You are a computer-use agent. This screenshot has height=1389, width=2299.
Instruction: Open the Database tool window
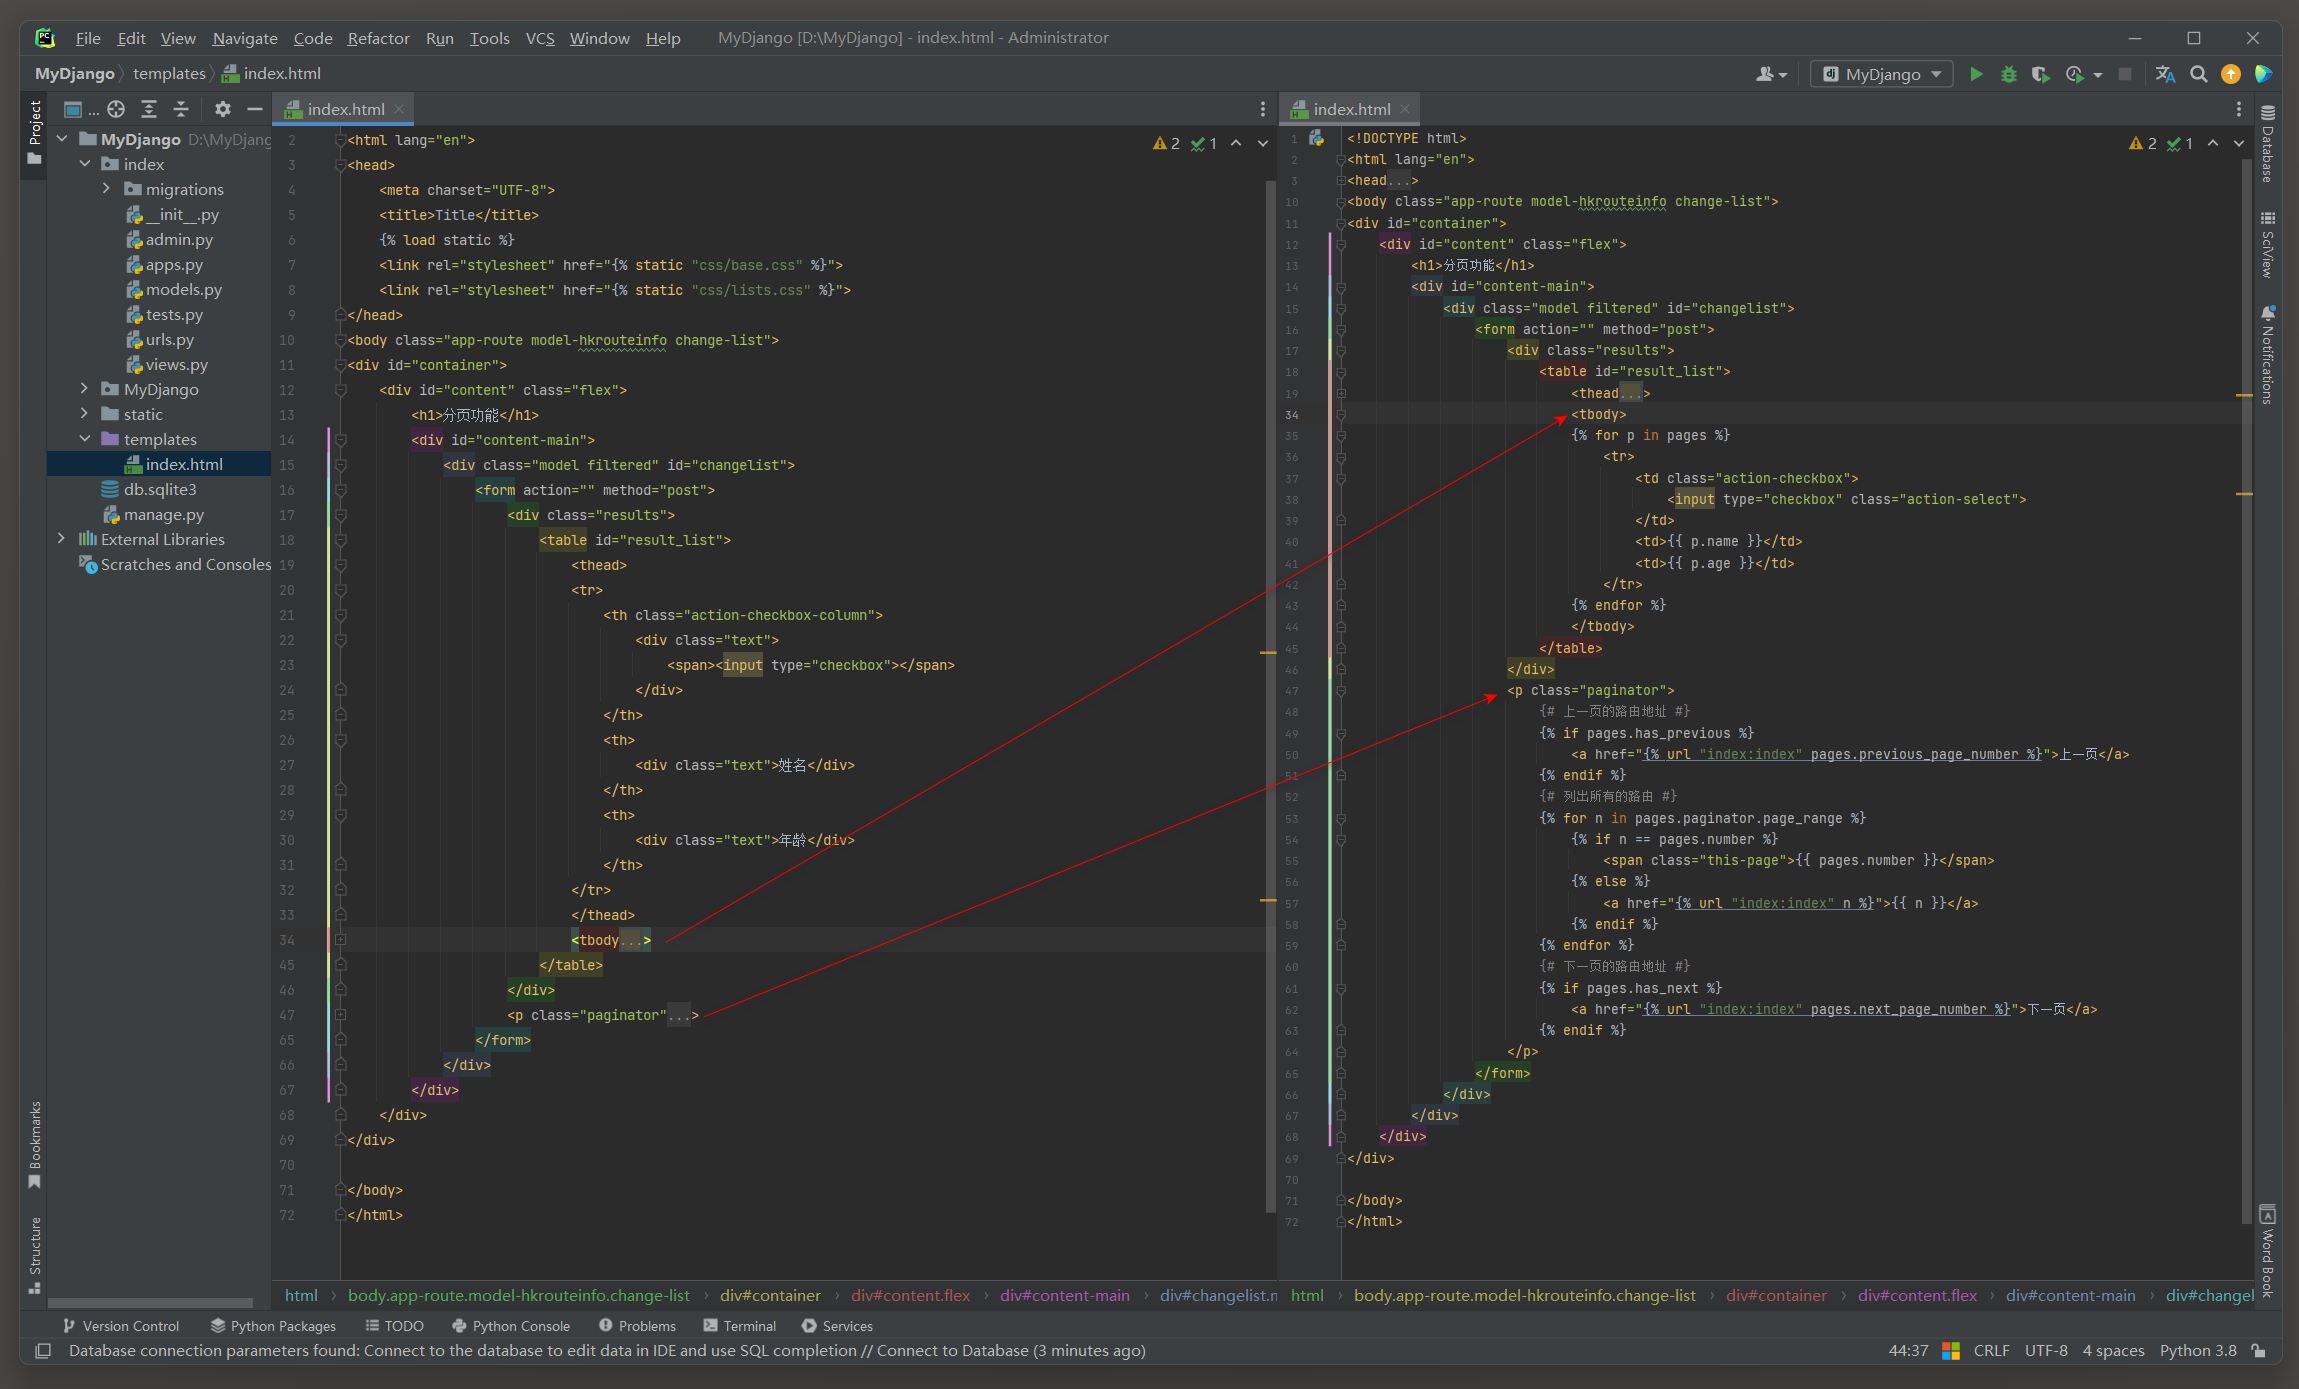pyautogui.click(x=2268, y=144)
